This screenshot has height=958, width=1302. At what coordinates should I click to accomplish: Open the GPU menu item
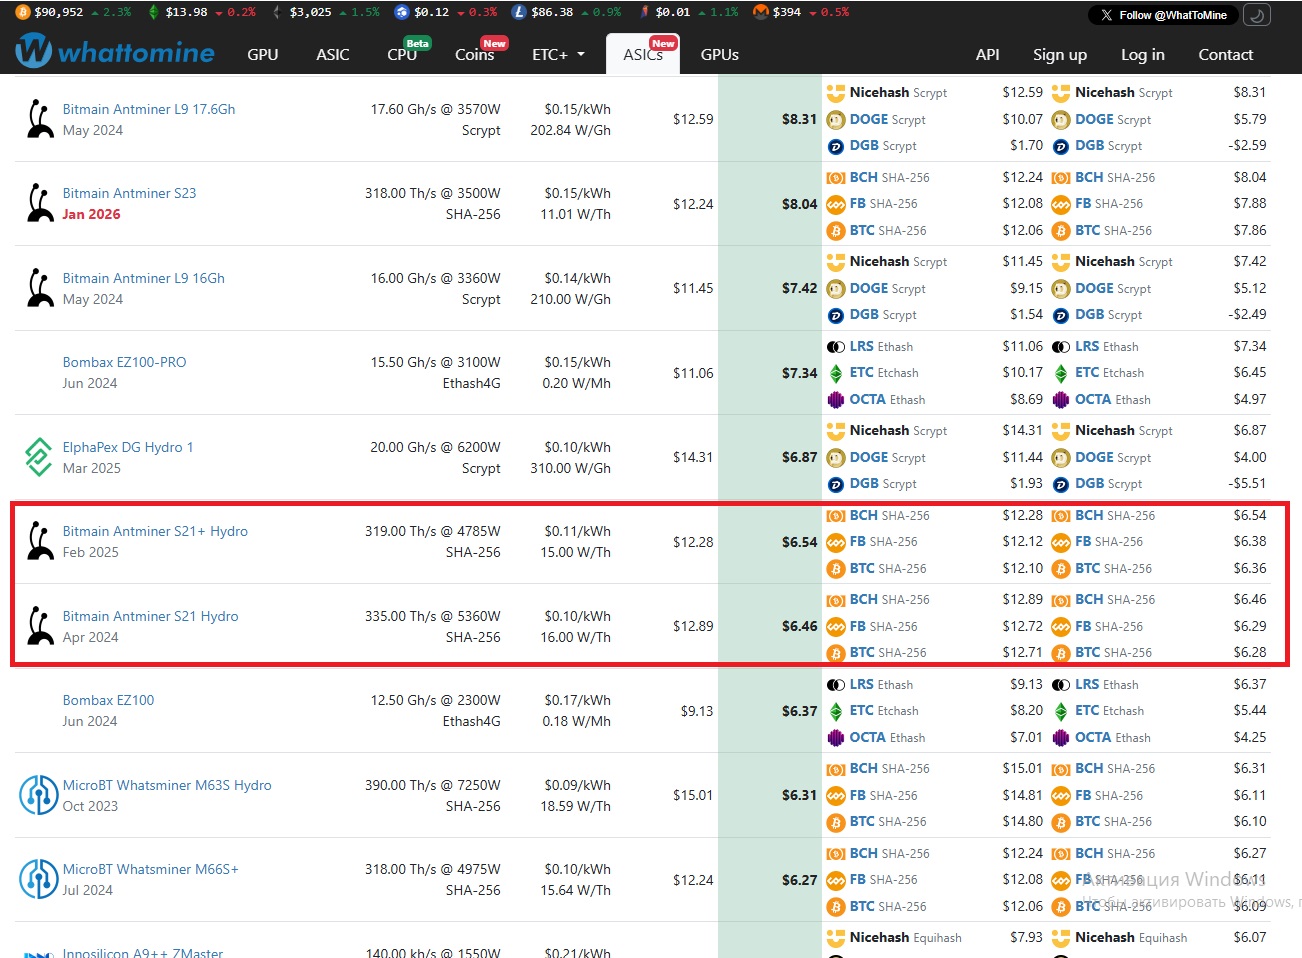click(263, 54)
